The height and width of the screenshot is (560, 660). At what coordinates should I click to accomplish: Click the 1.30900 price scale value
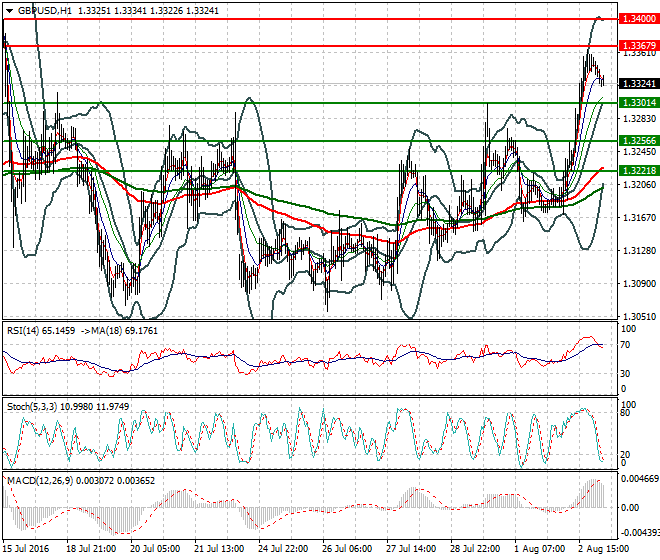click(x=639, y=284)
